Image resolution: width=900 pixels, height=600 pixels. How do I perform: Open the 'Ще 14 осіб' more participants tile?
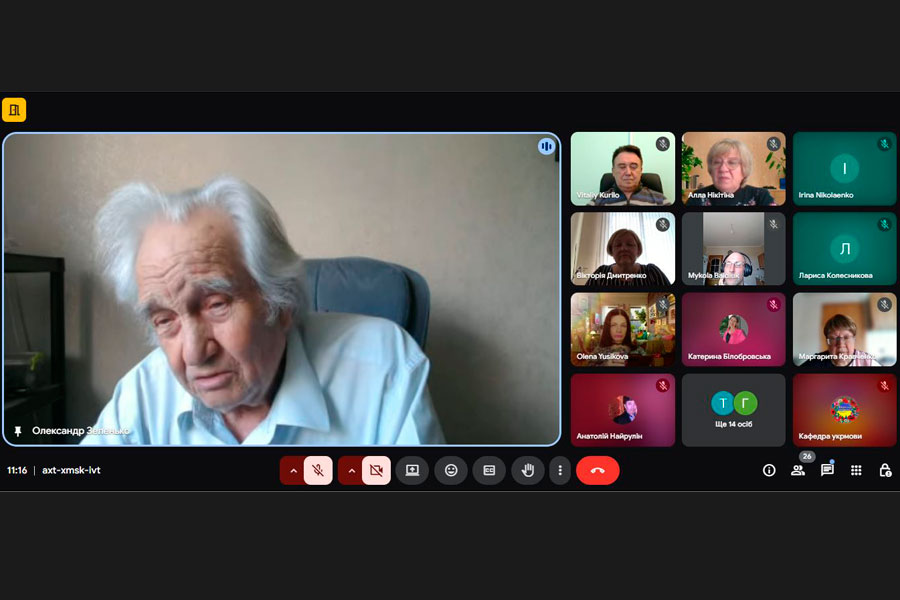click(734, 410)
